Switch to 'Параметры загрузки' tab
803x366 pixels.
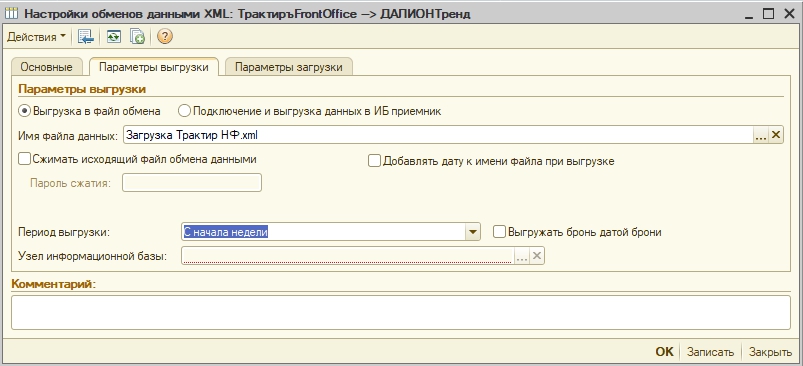pos(289,67)
